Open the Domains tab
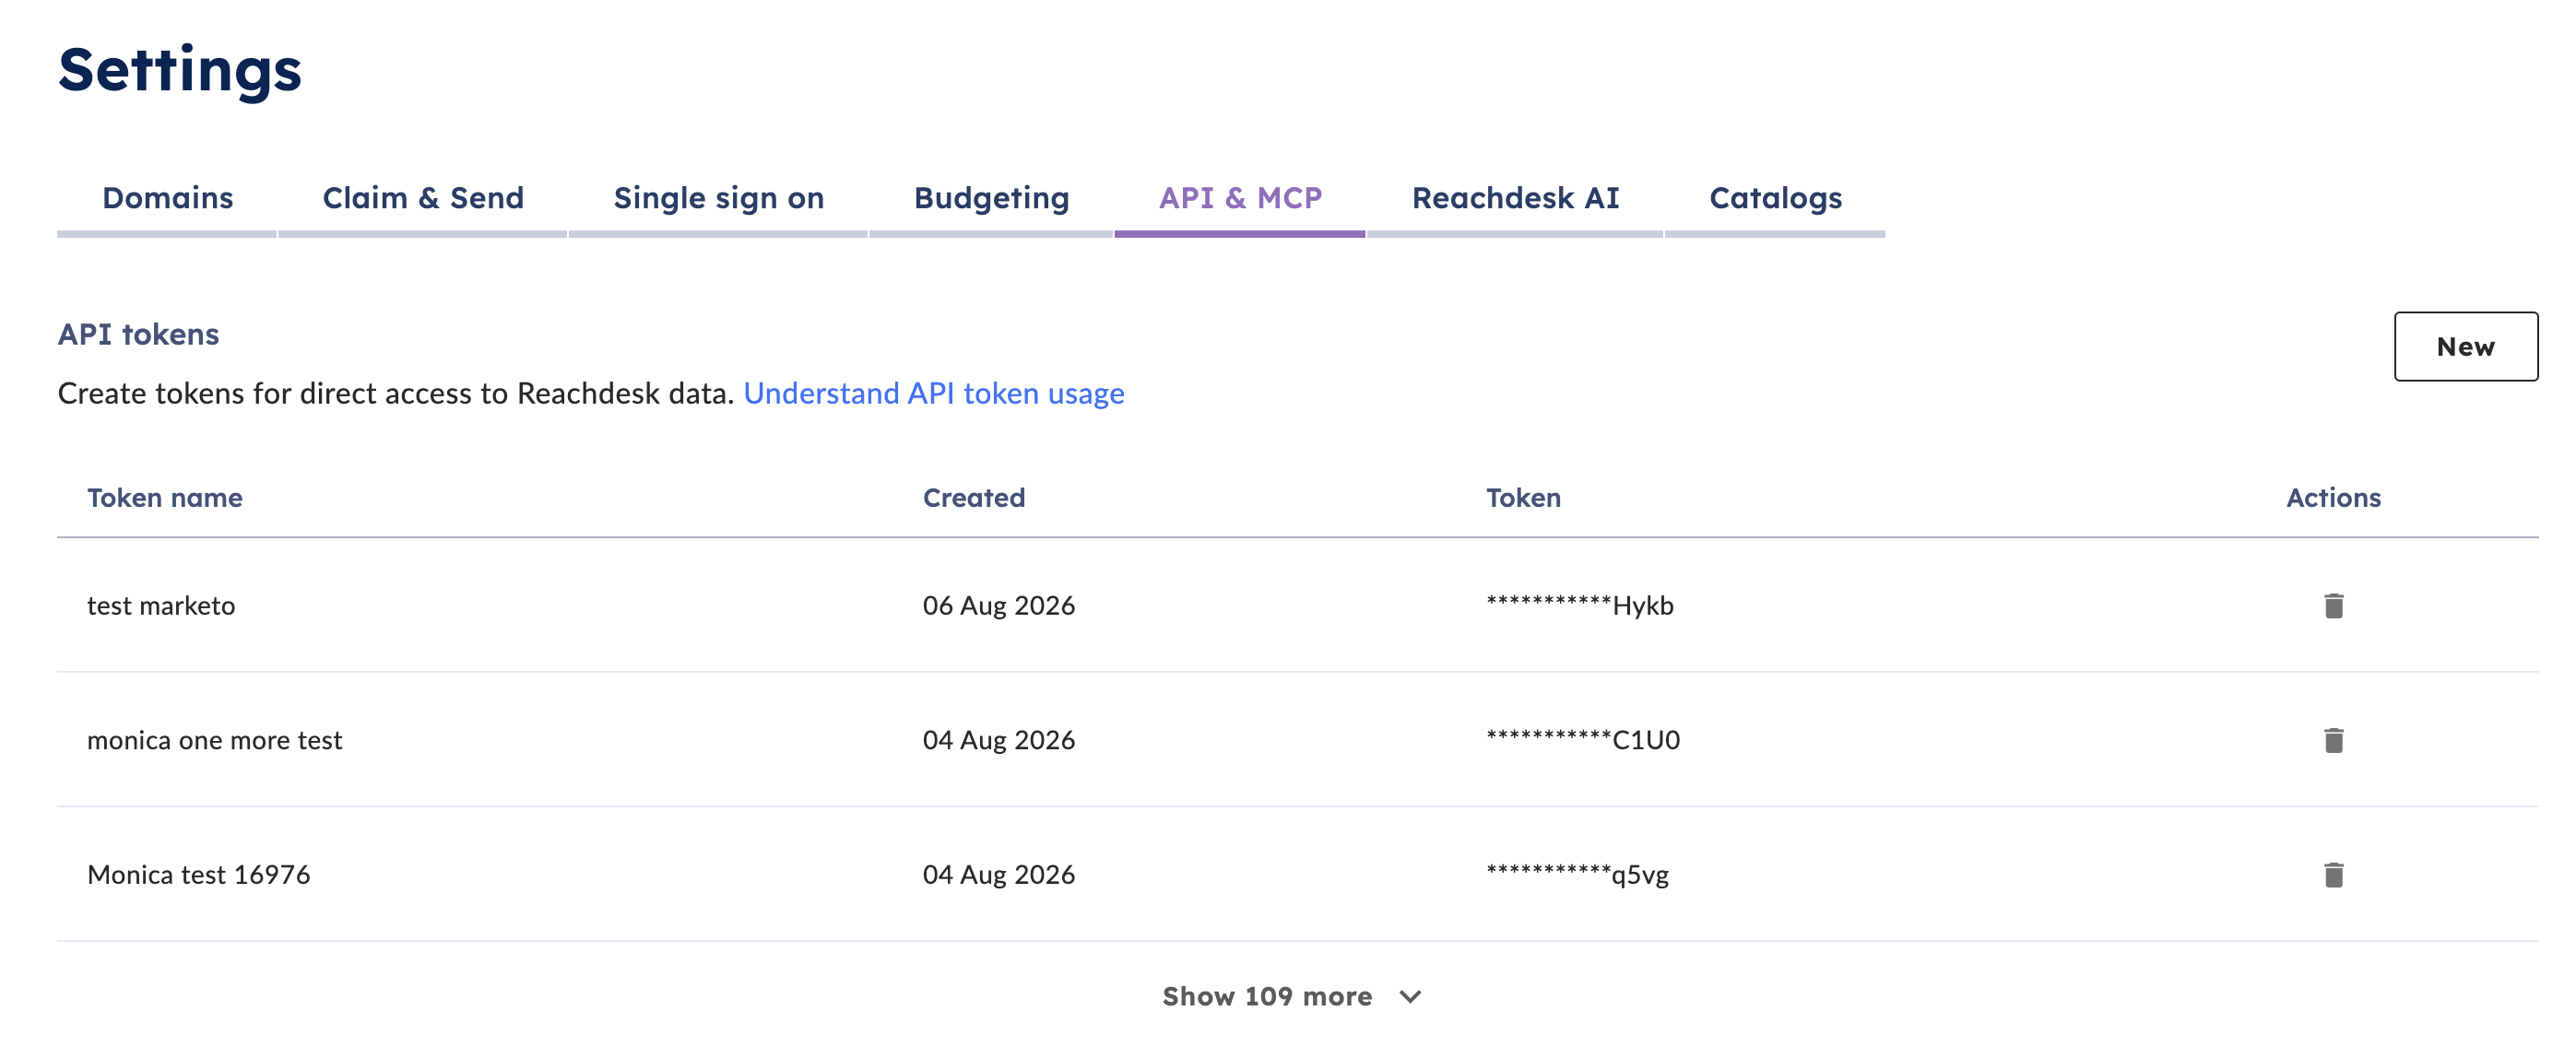 (x=167, y=198)
